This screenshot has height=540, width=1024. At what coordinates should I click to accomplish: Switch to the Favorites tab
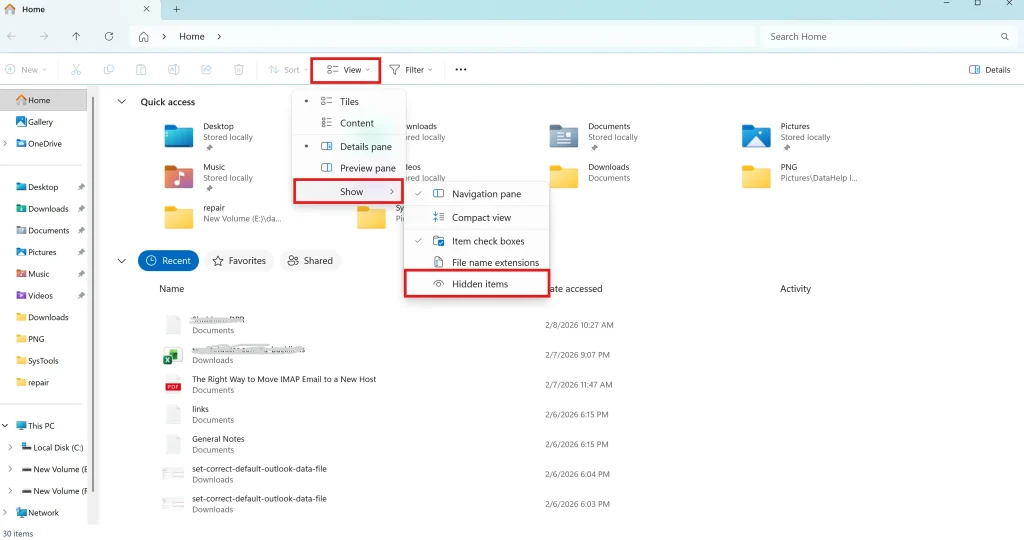coord(239,261)
